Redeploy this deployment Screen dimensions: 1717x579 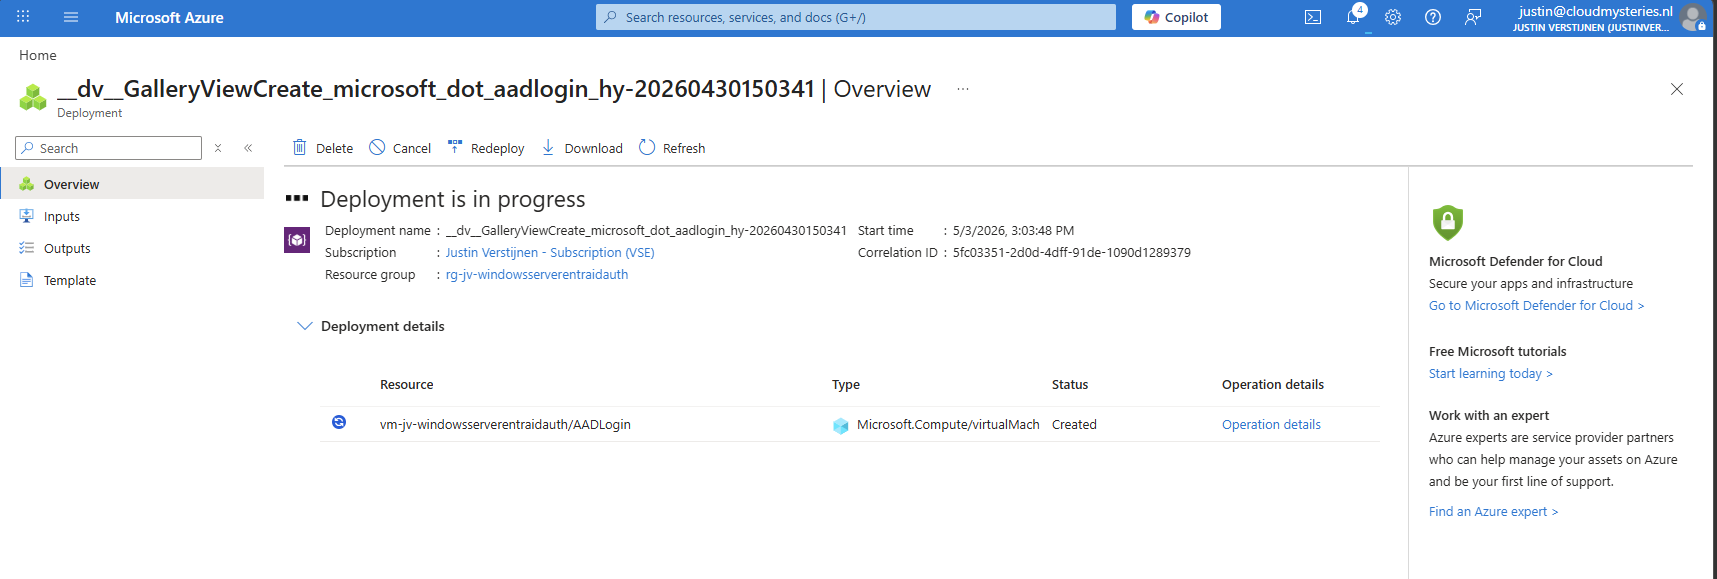[x=486, y=148]
